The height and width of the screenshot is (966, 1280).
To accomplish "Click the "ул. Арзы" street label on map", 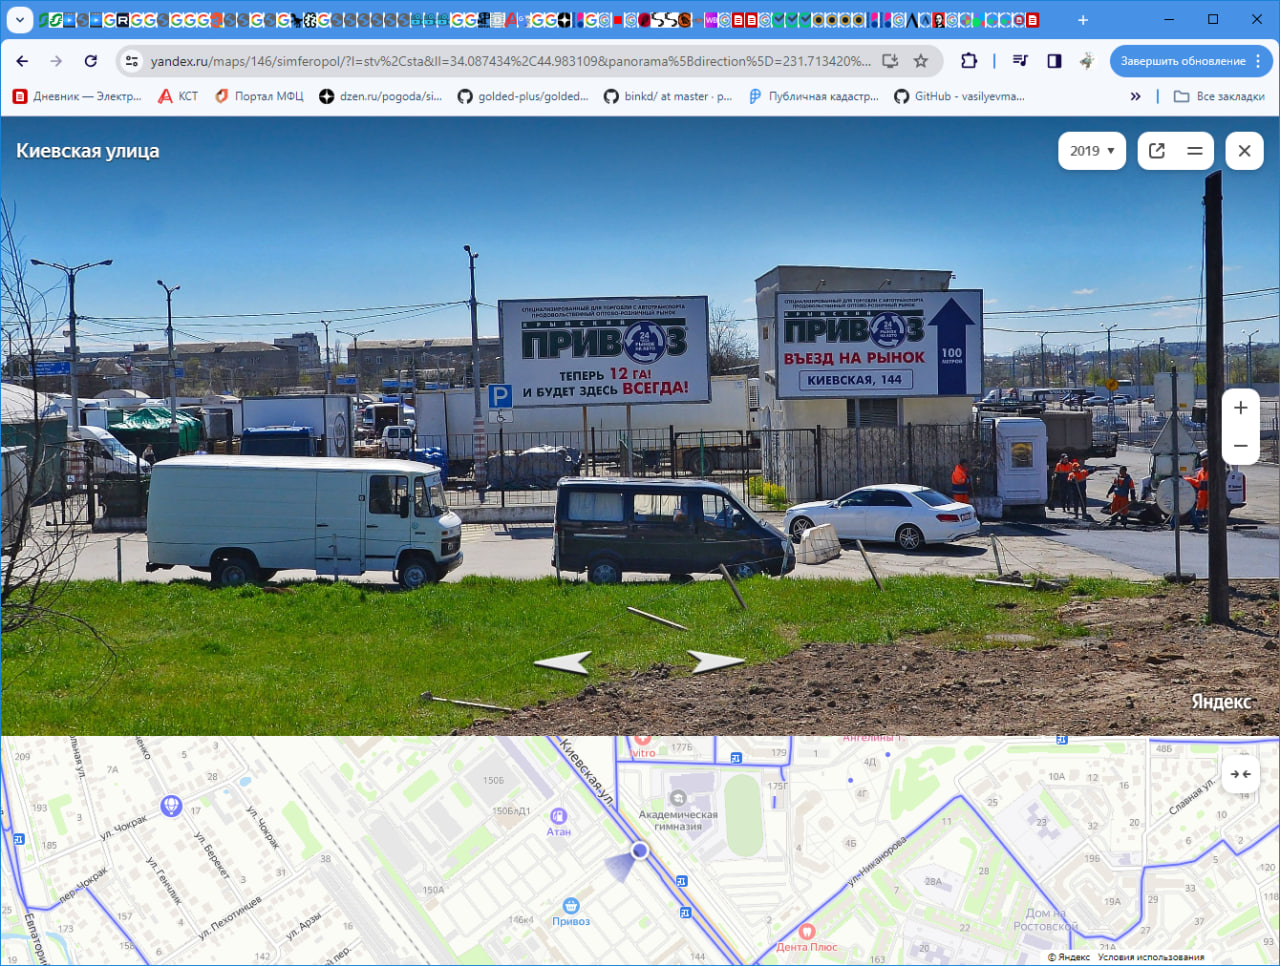I will [304, 925].
